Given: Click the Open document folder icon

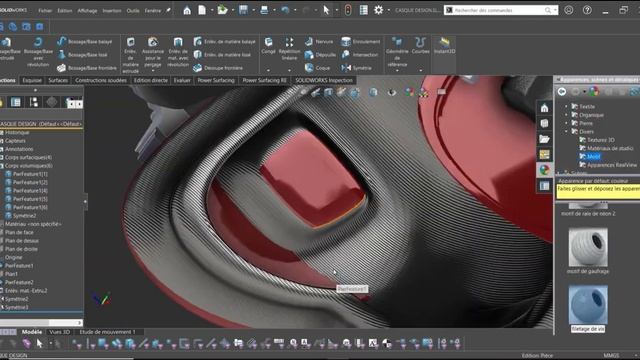Looking at the screenshot, I should (x=222, y=10).
